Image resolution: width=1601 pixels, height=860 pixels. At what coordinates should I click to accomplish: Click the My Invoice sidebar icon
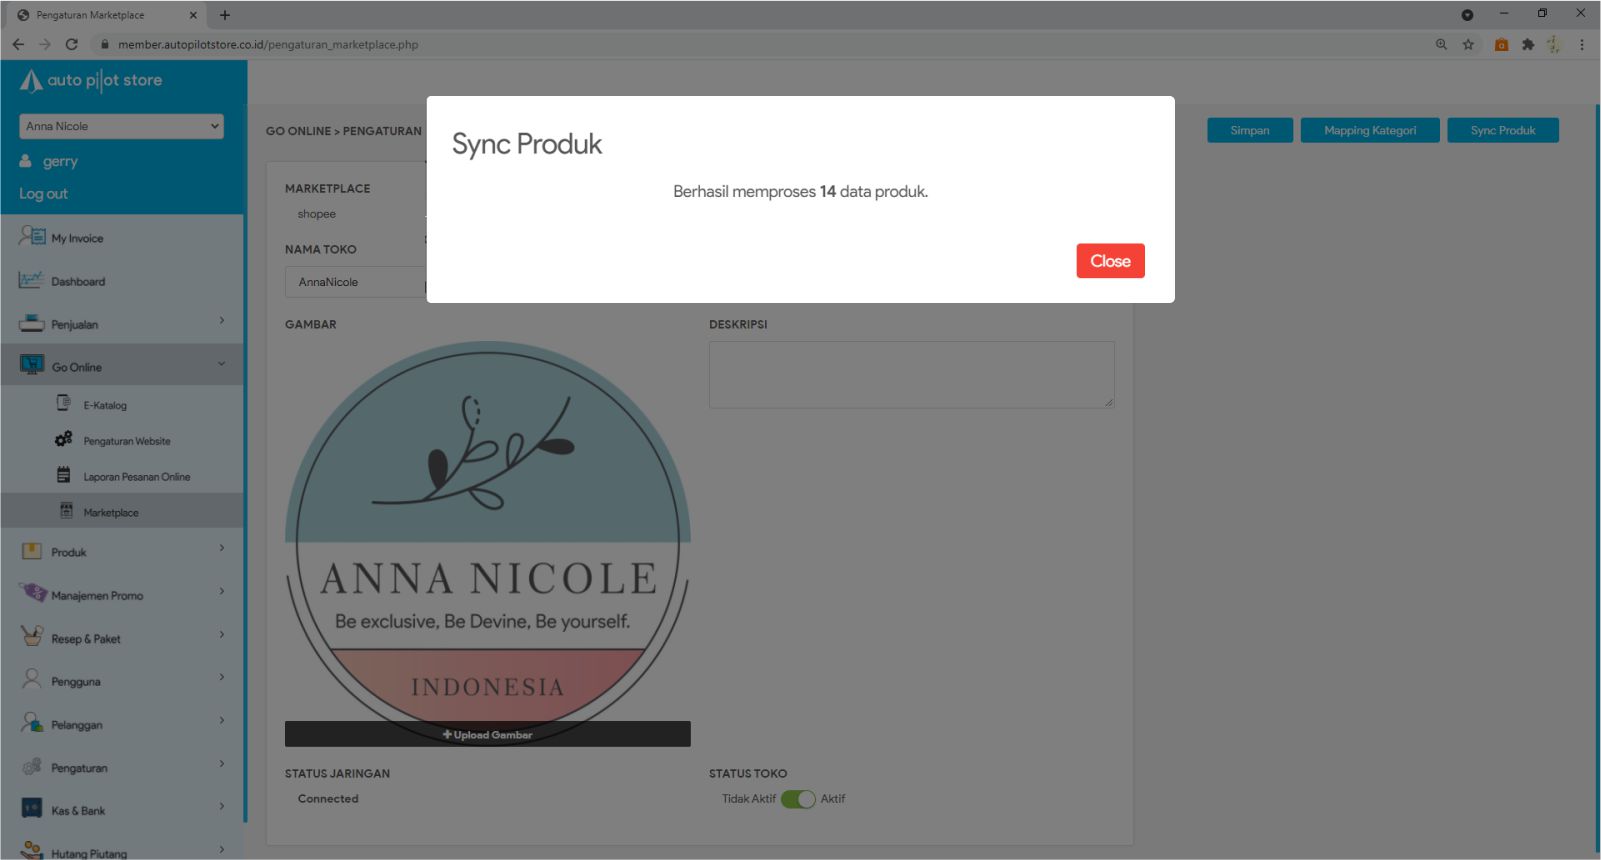(32, 237)
